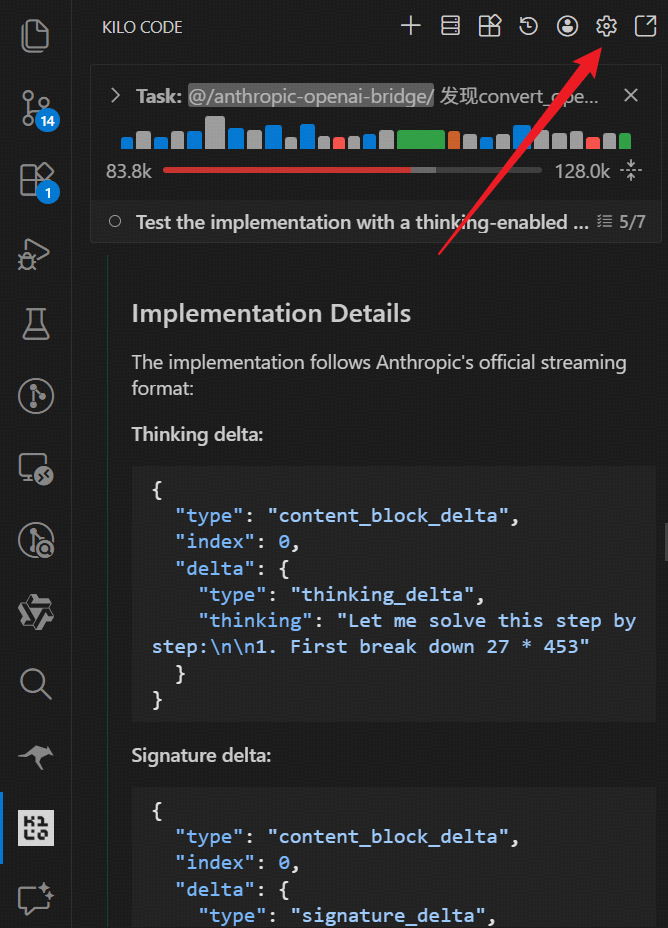Start a new Kilo Code task

[x=411, y=27]
